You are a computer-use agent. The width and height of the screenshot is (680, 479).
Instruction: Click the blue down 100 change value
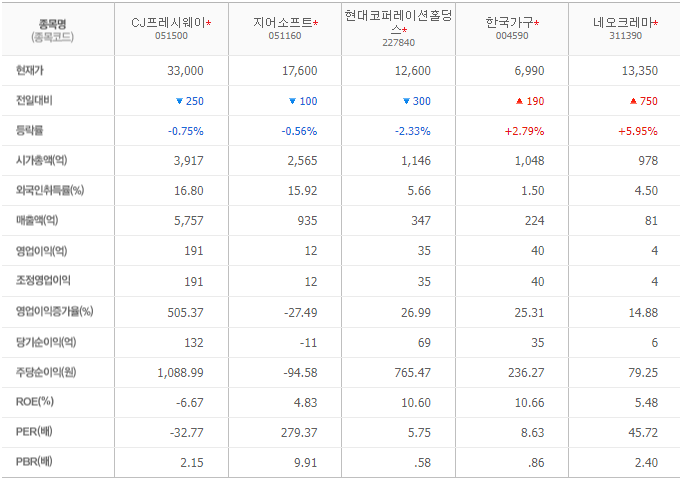[x=303, y=101]
